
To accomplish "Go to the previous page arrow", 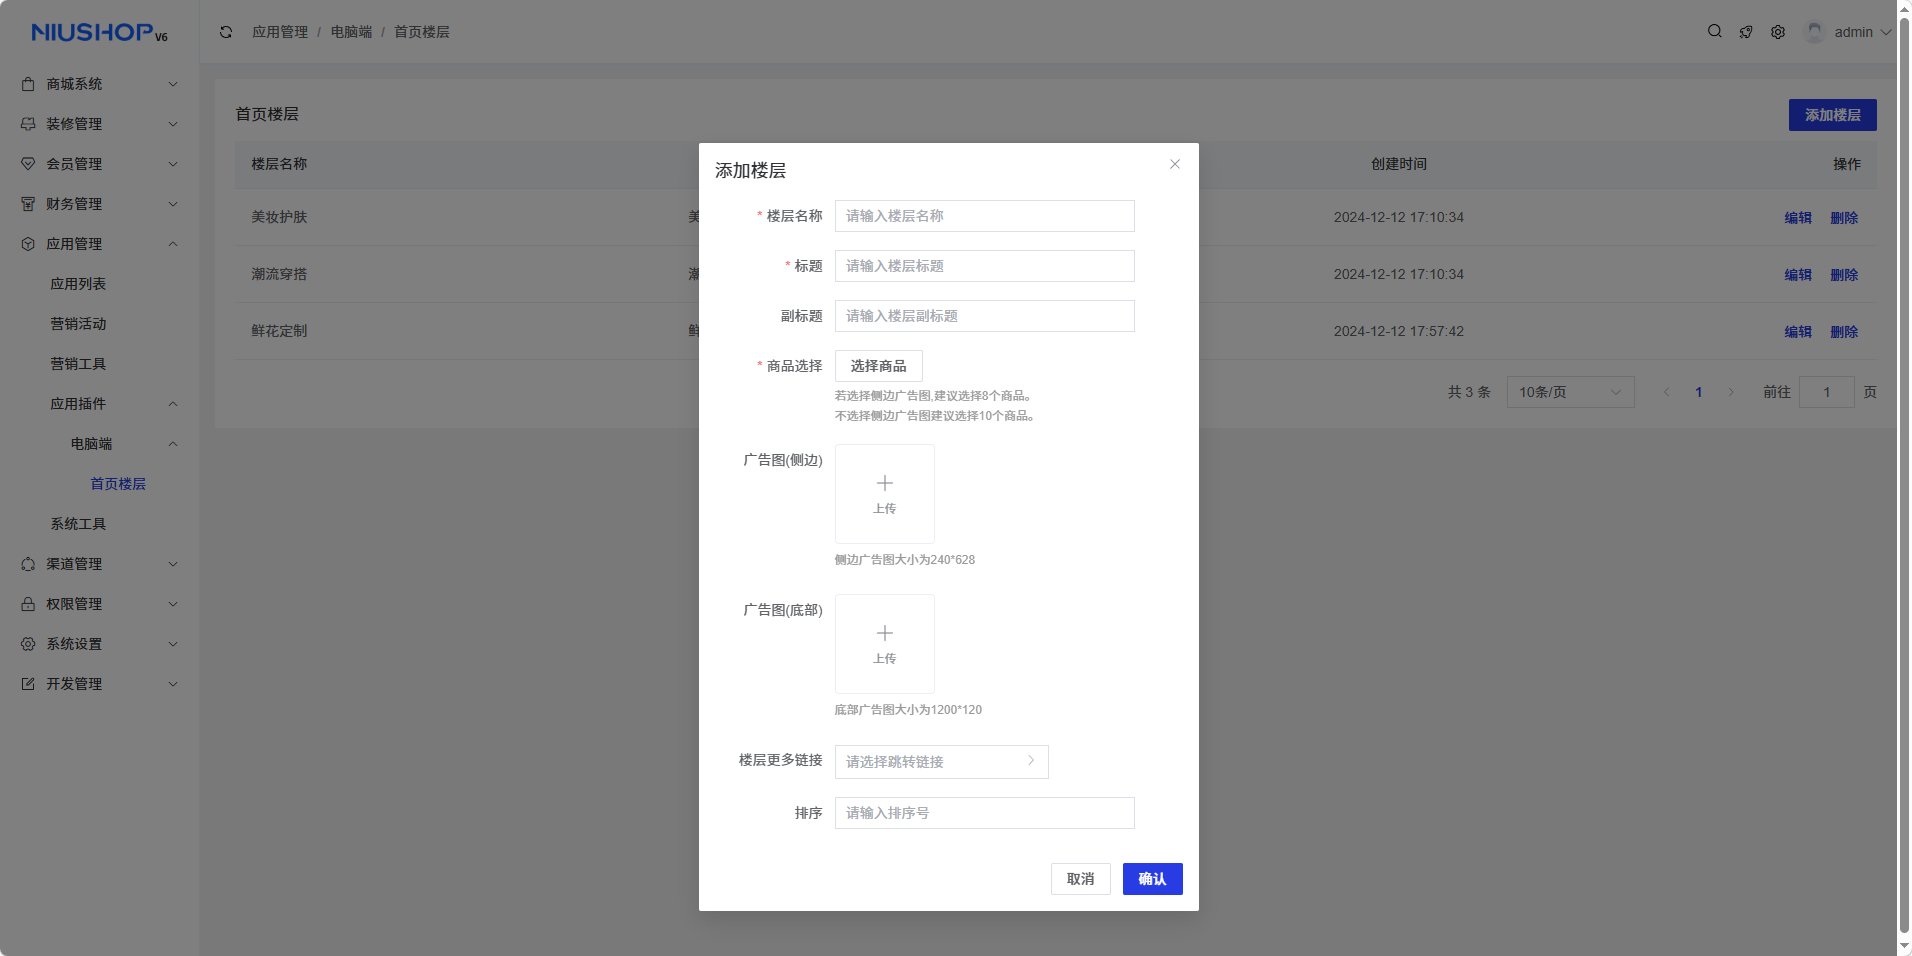I will [x=1666, y=392].
